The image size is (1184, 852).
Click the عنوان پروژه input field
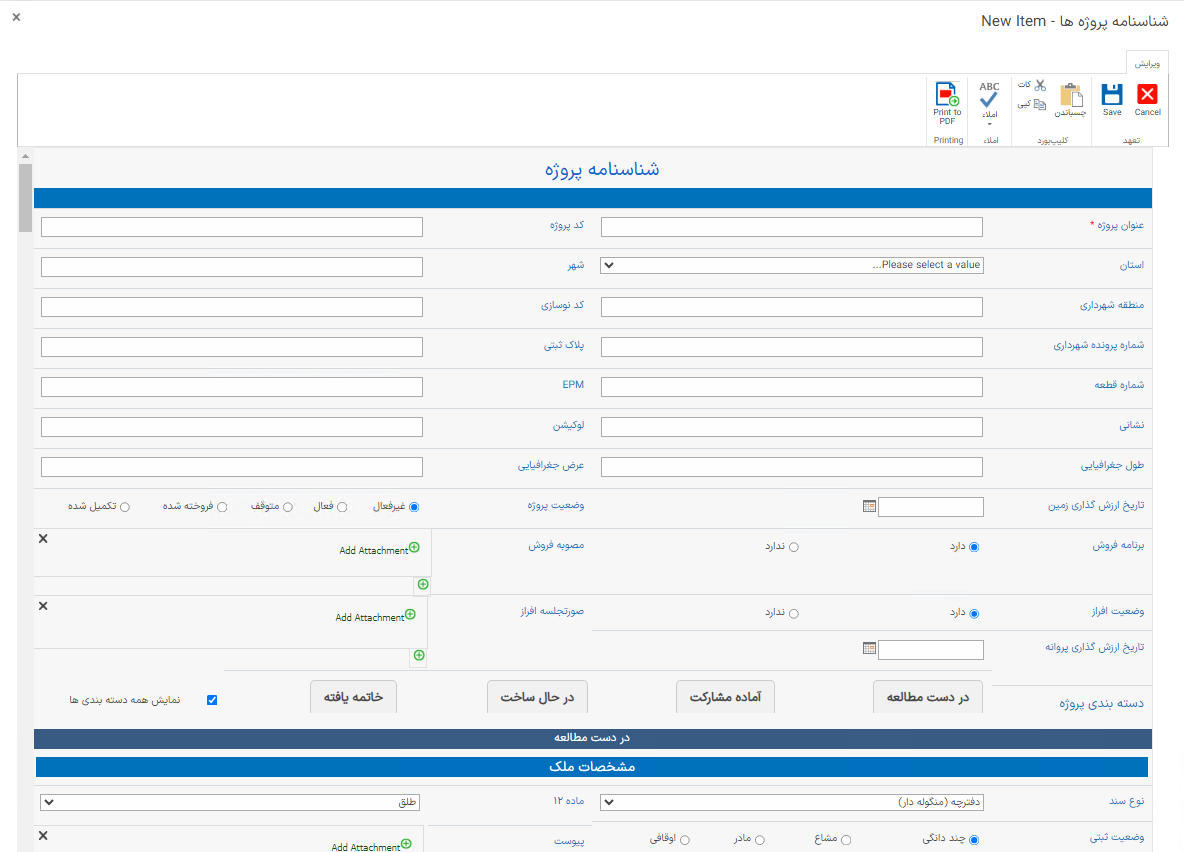791,227
